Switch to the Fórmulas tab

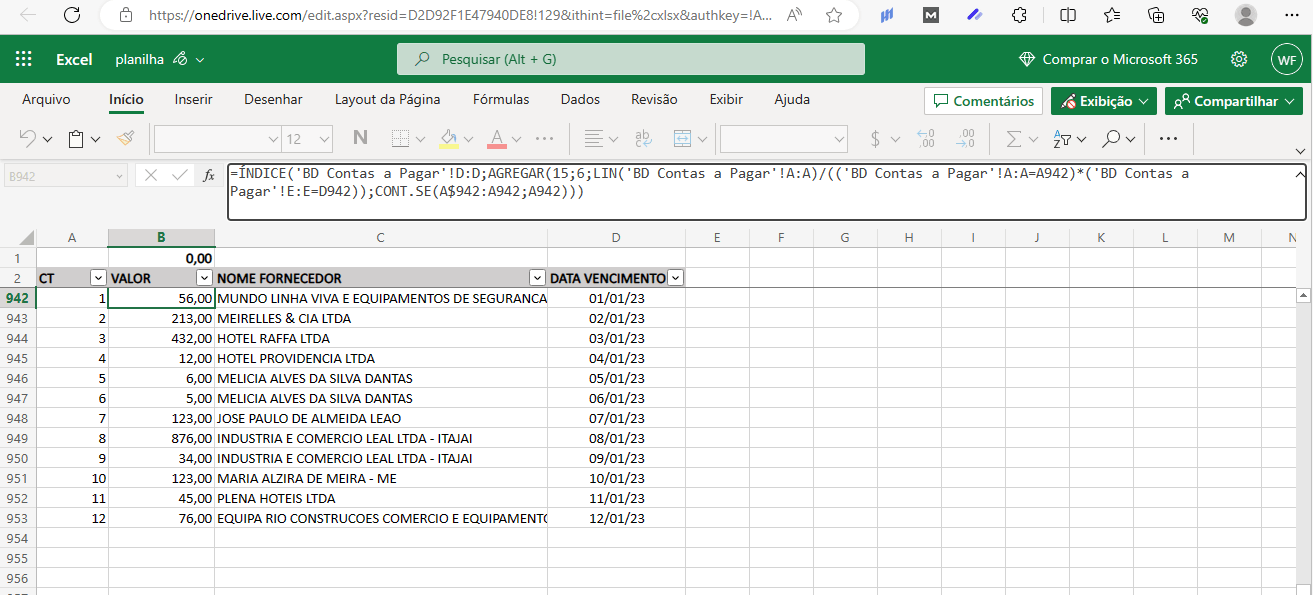pyautogui.click(x=501, y=99)
